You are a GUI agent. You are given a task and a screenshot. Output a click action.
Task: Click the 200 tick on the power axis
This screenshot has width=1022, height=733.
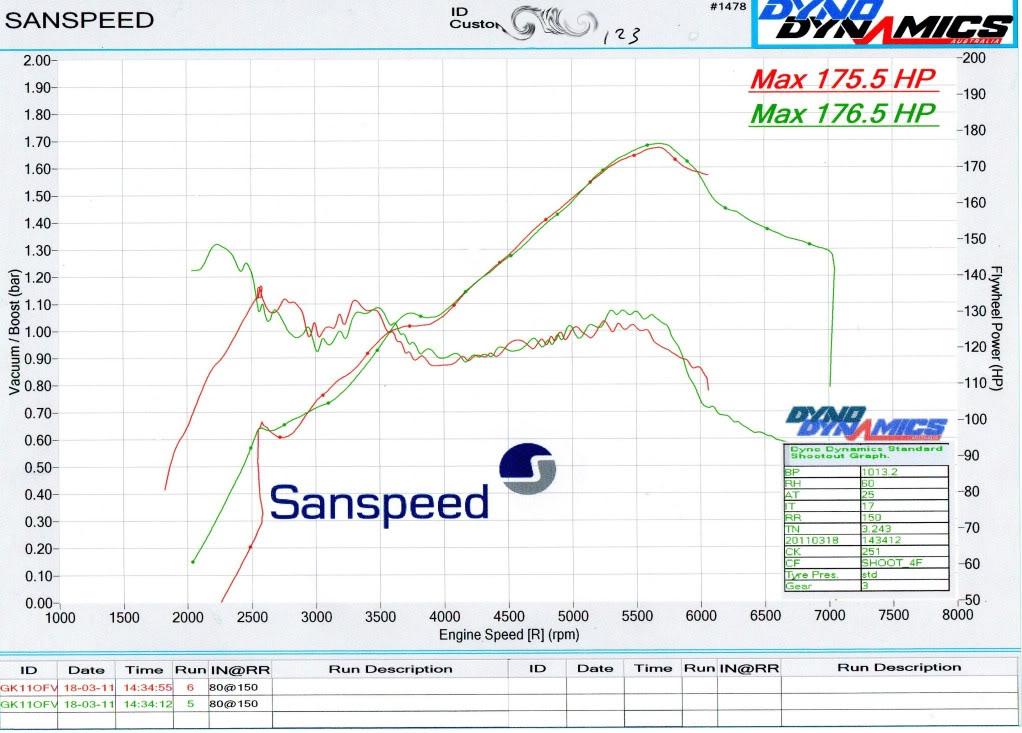click(974, 58)
